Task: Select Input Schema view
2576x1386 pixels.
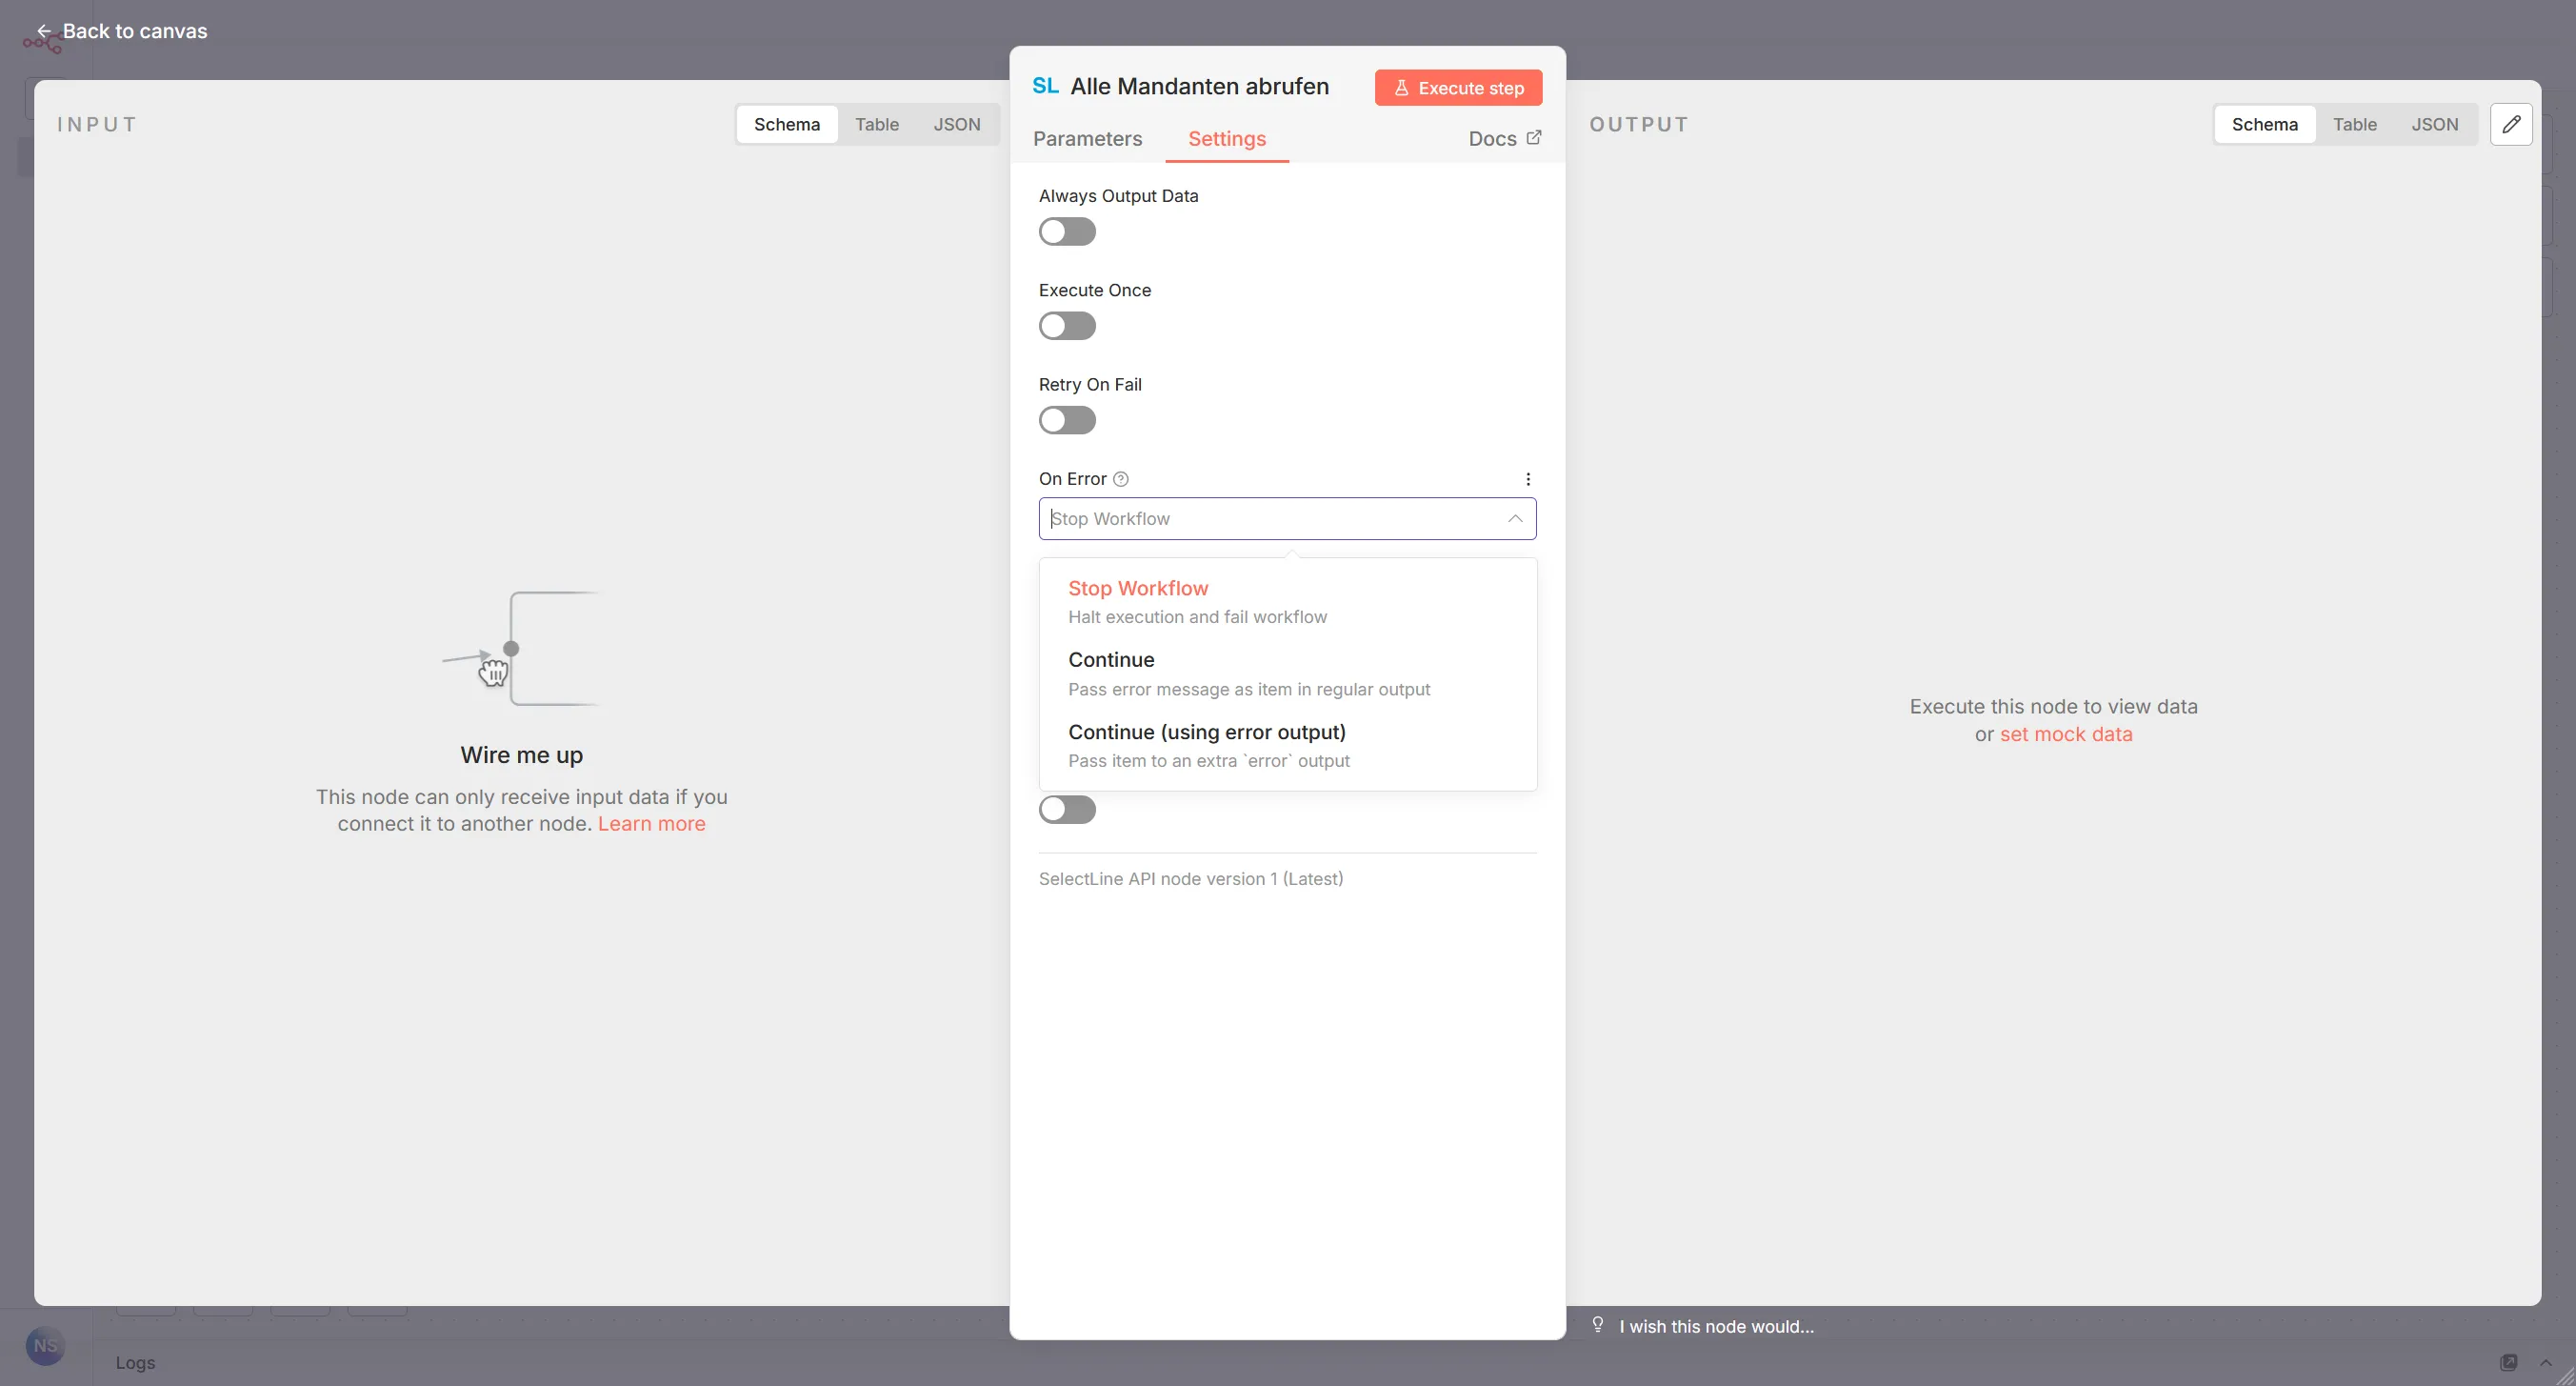Action: (x=787, y=124)
